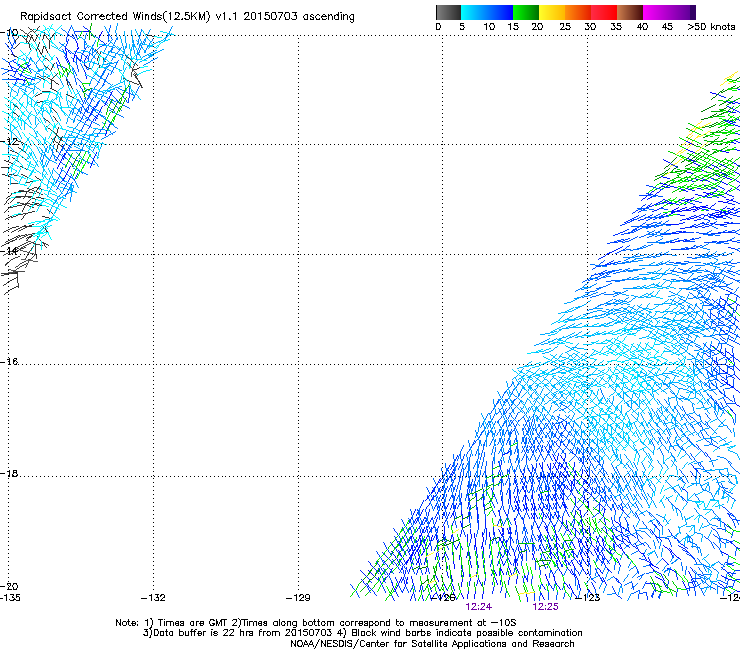Click the note line starting '3)Data buffer is 22 hrs'

(362, 633)
